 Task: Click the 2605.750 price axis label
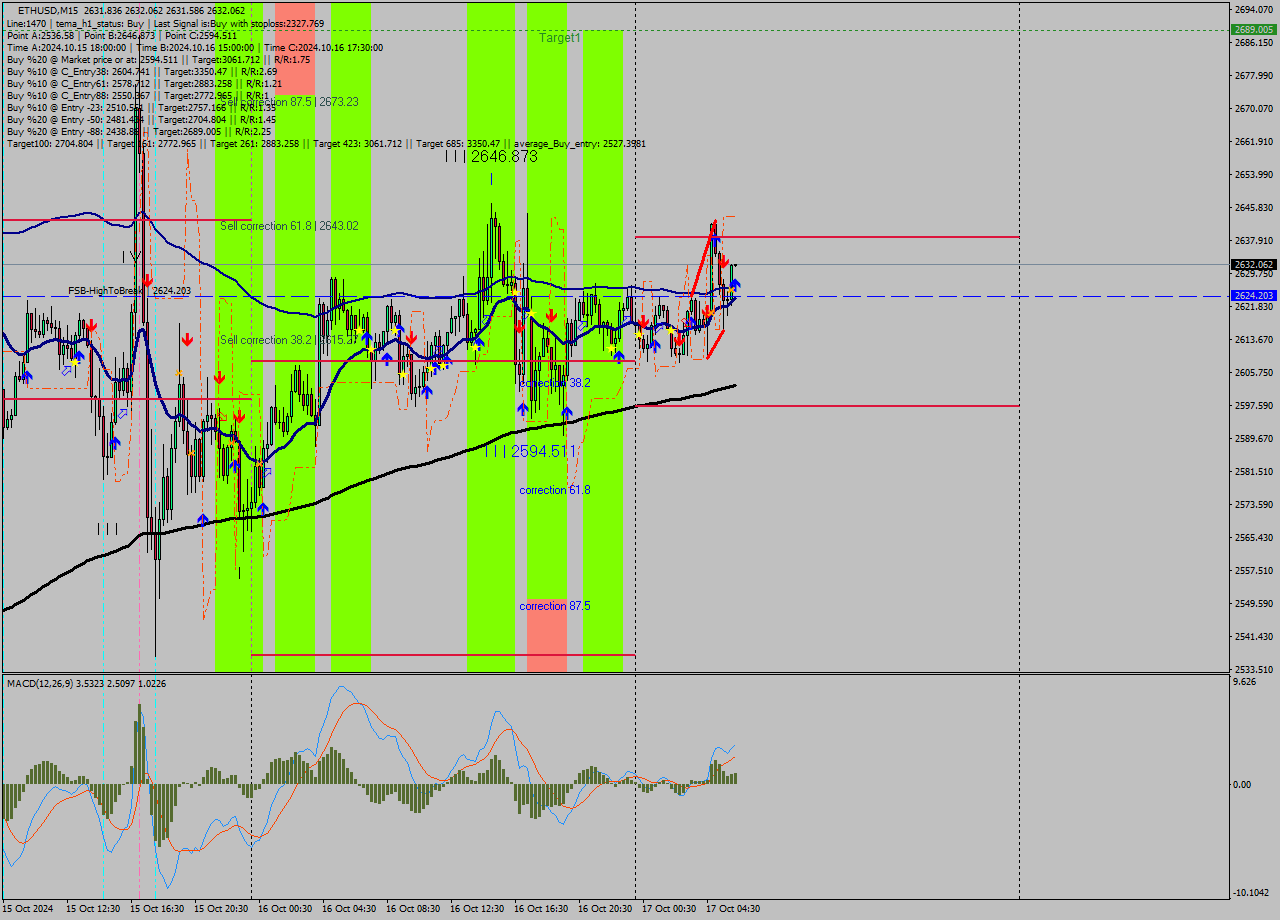coord(1253,372)
